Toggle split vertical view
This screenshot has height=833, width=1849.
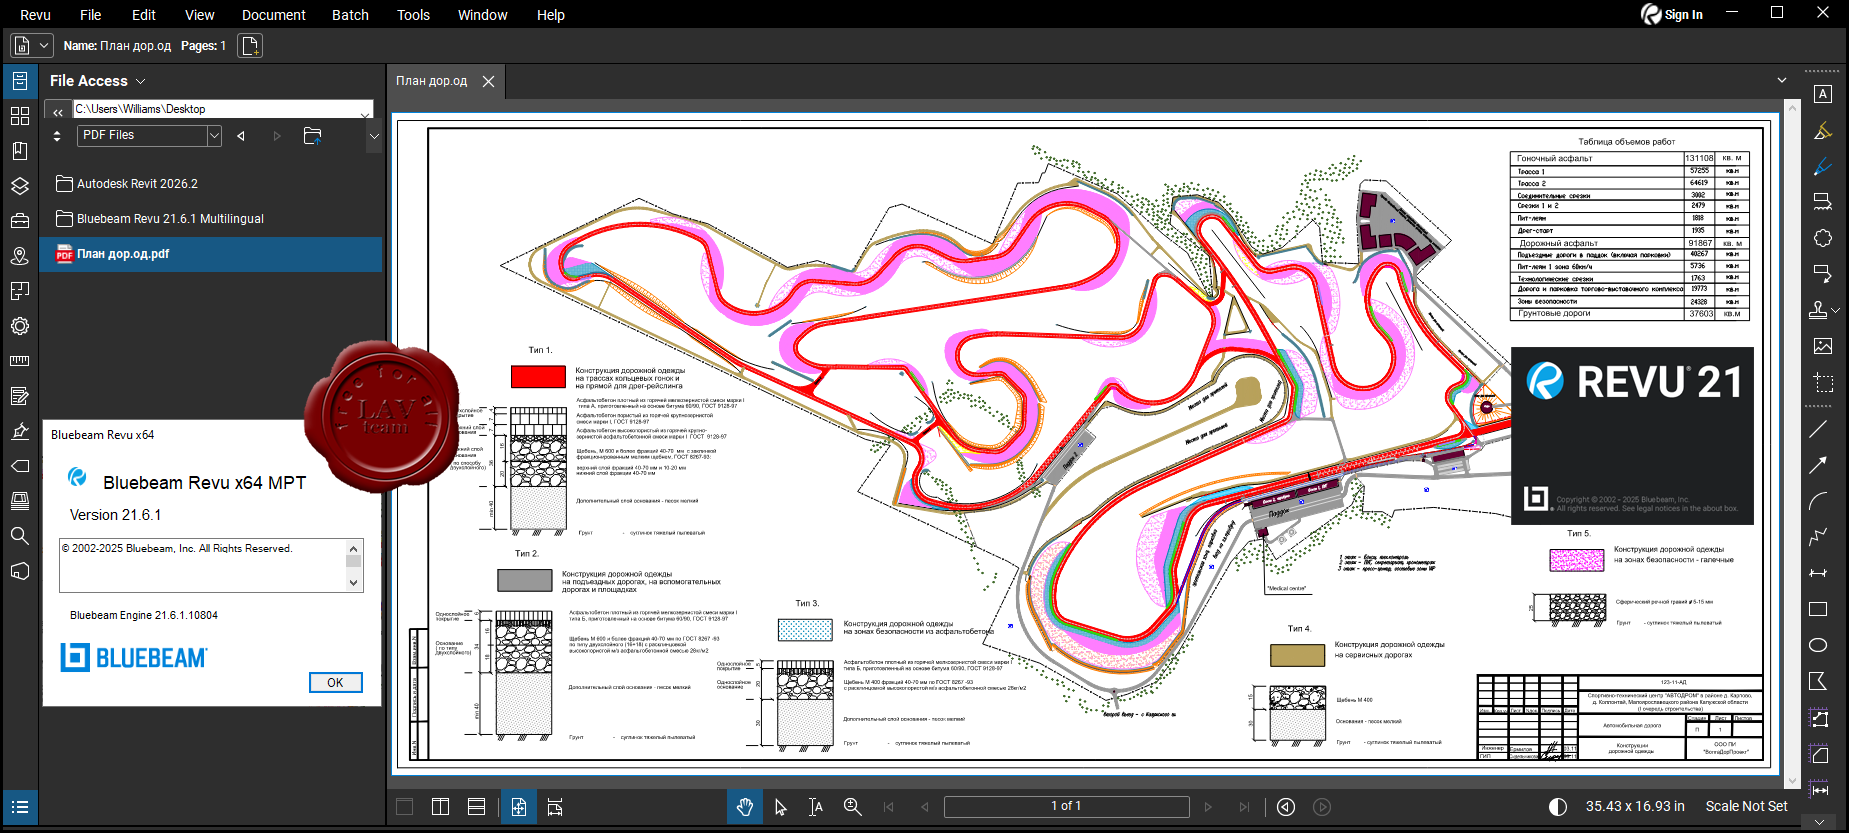440,807
